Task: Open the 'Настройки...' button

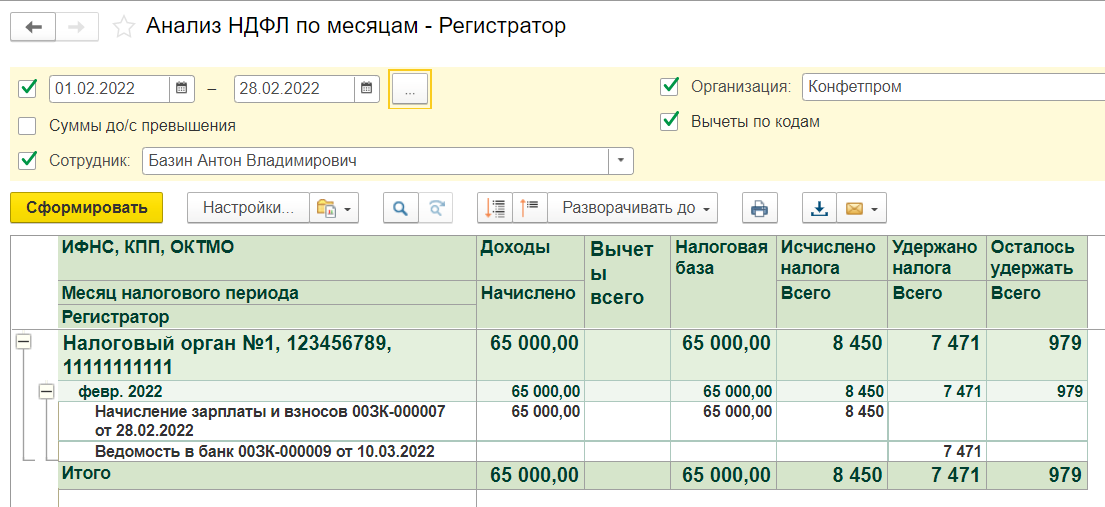Action: click(248, 208)
